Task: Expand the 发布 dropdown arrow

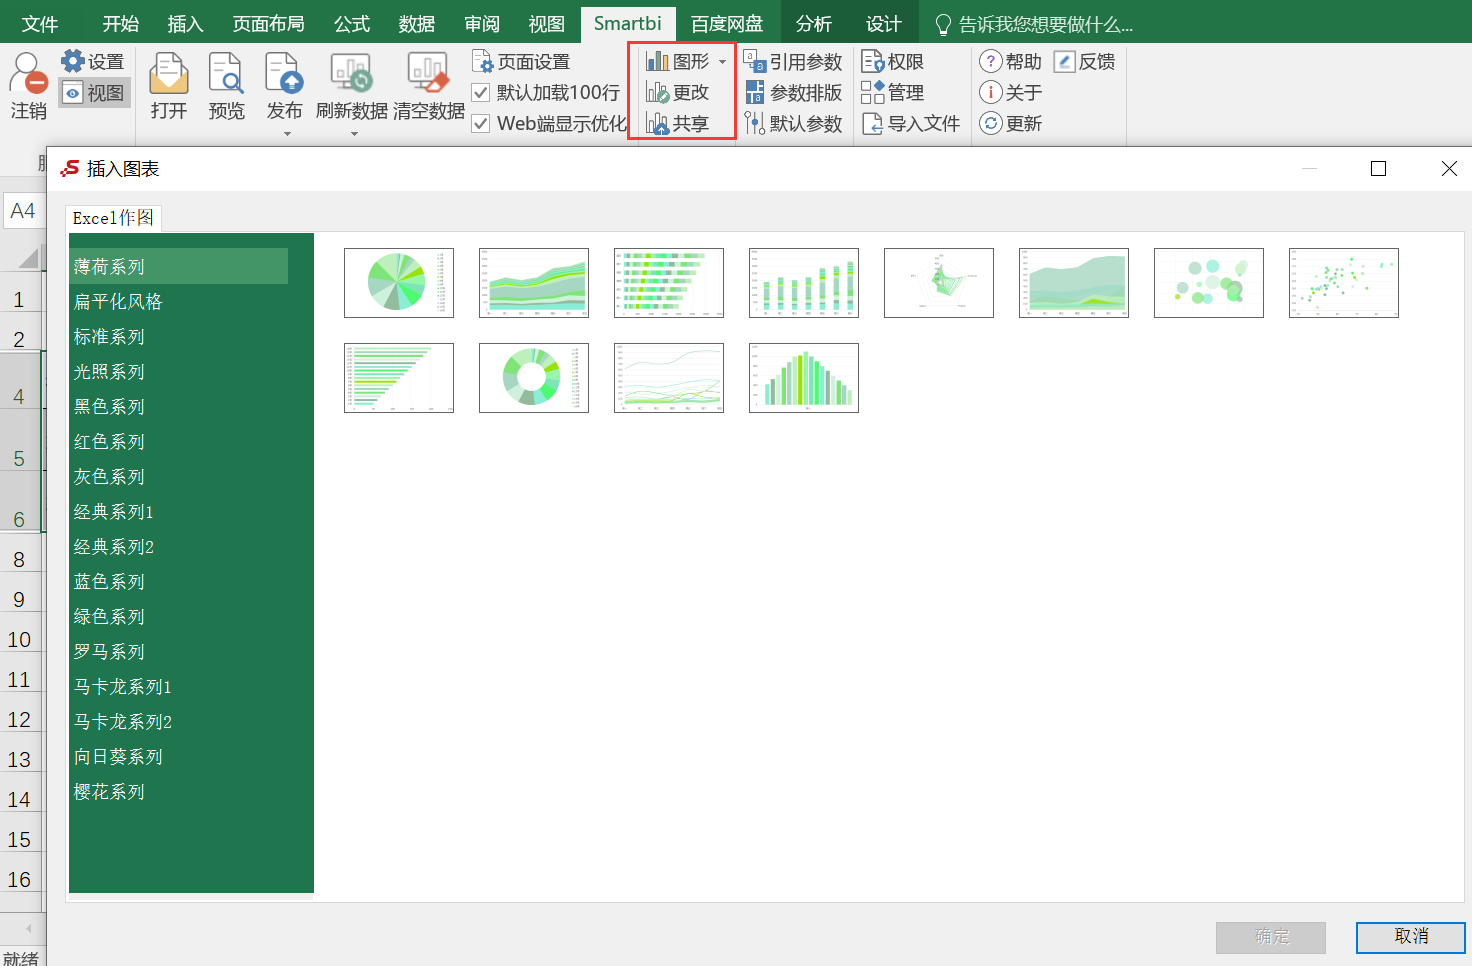Action: click(287, 134)
